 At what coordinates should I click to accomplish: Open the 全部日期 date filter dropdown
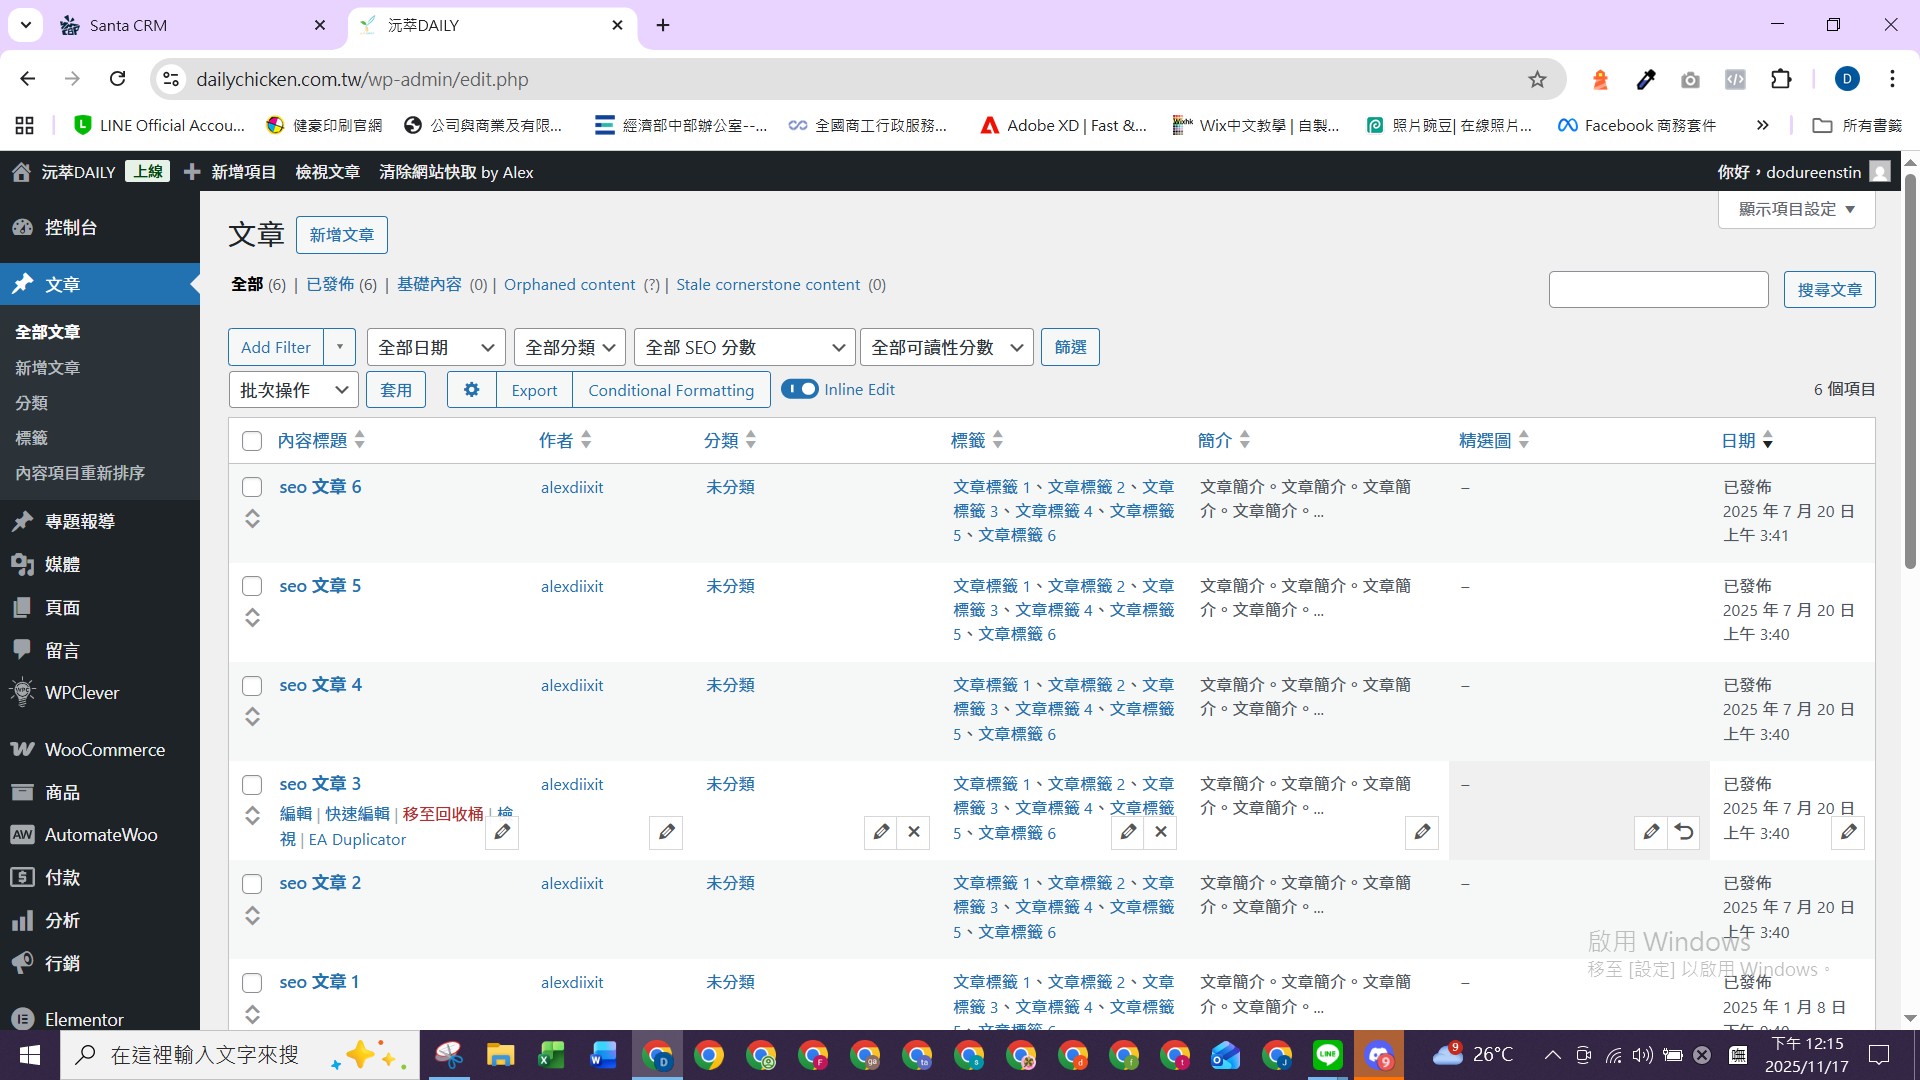point(436,348)
